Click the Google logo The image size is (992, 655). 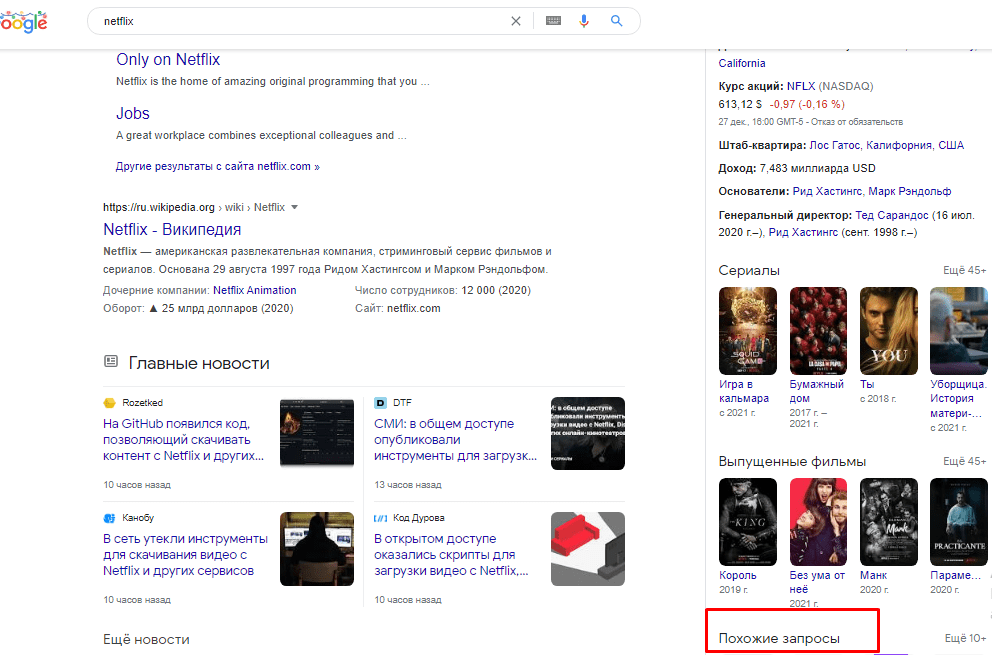(23, 22)
